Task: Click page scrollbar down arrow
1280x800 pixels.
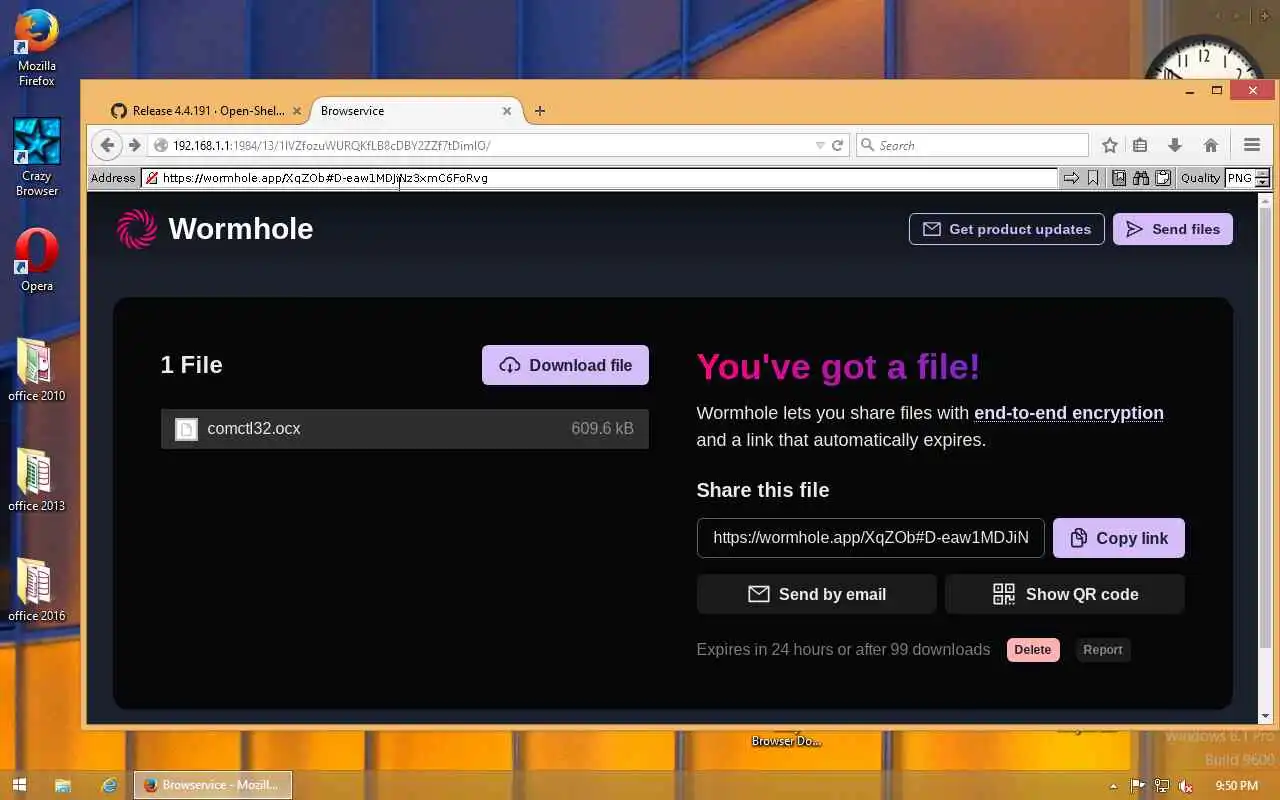Action: click(x=1265, y=716)
